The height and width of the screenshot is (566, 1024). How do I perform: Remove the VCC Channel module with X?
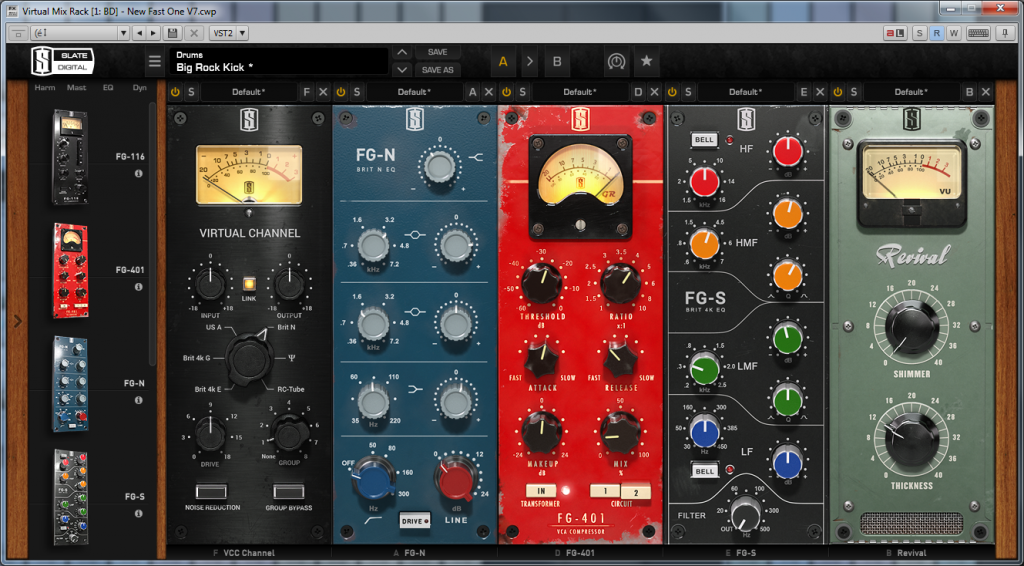323,92
